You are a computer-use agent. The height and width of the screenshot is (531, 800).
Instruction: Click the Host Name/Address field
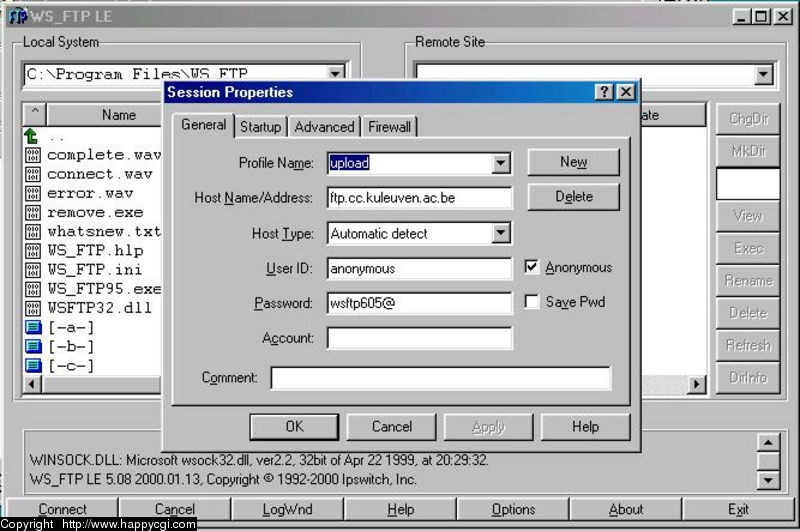click(419, 198)
